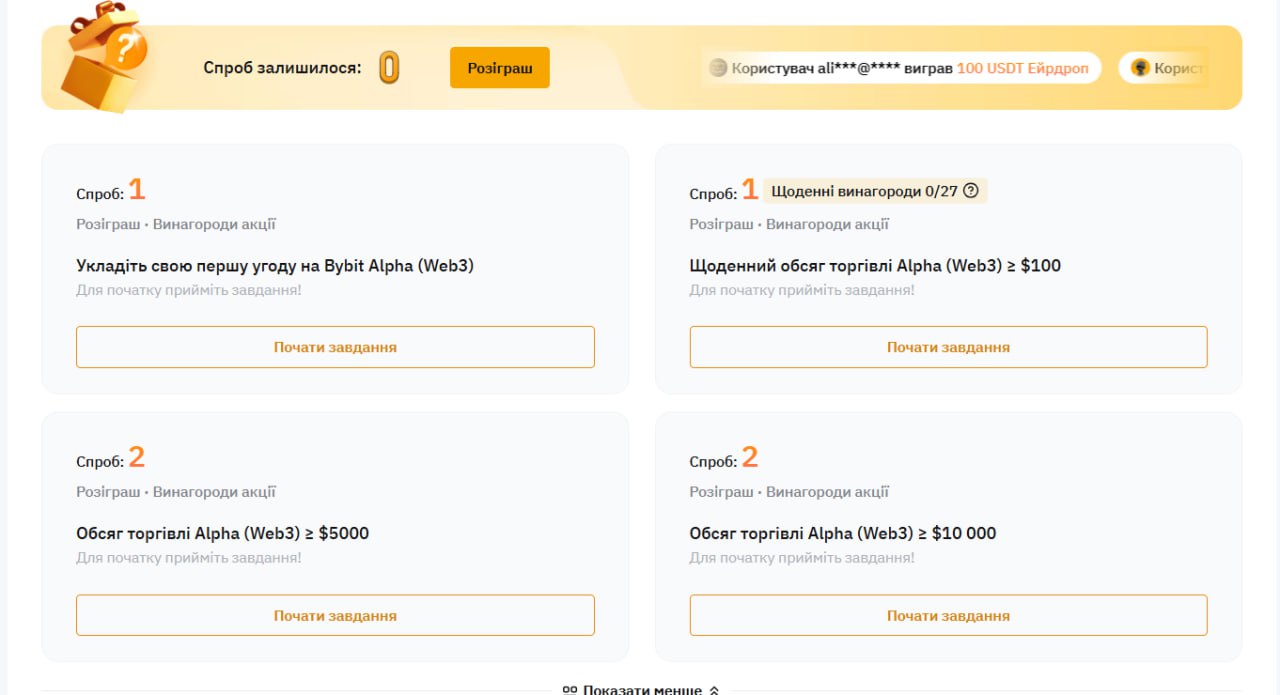Select the Обсяг торгівлі Alpha ≥ $5000 title
Image resolution: width=1280 pixels, height=695 pixels.
click(223, 533)
